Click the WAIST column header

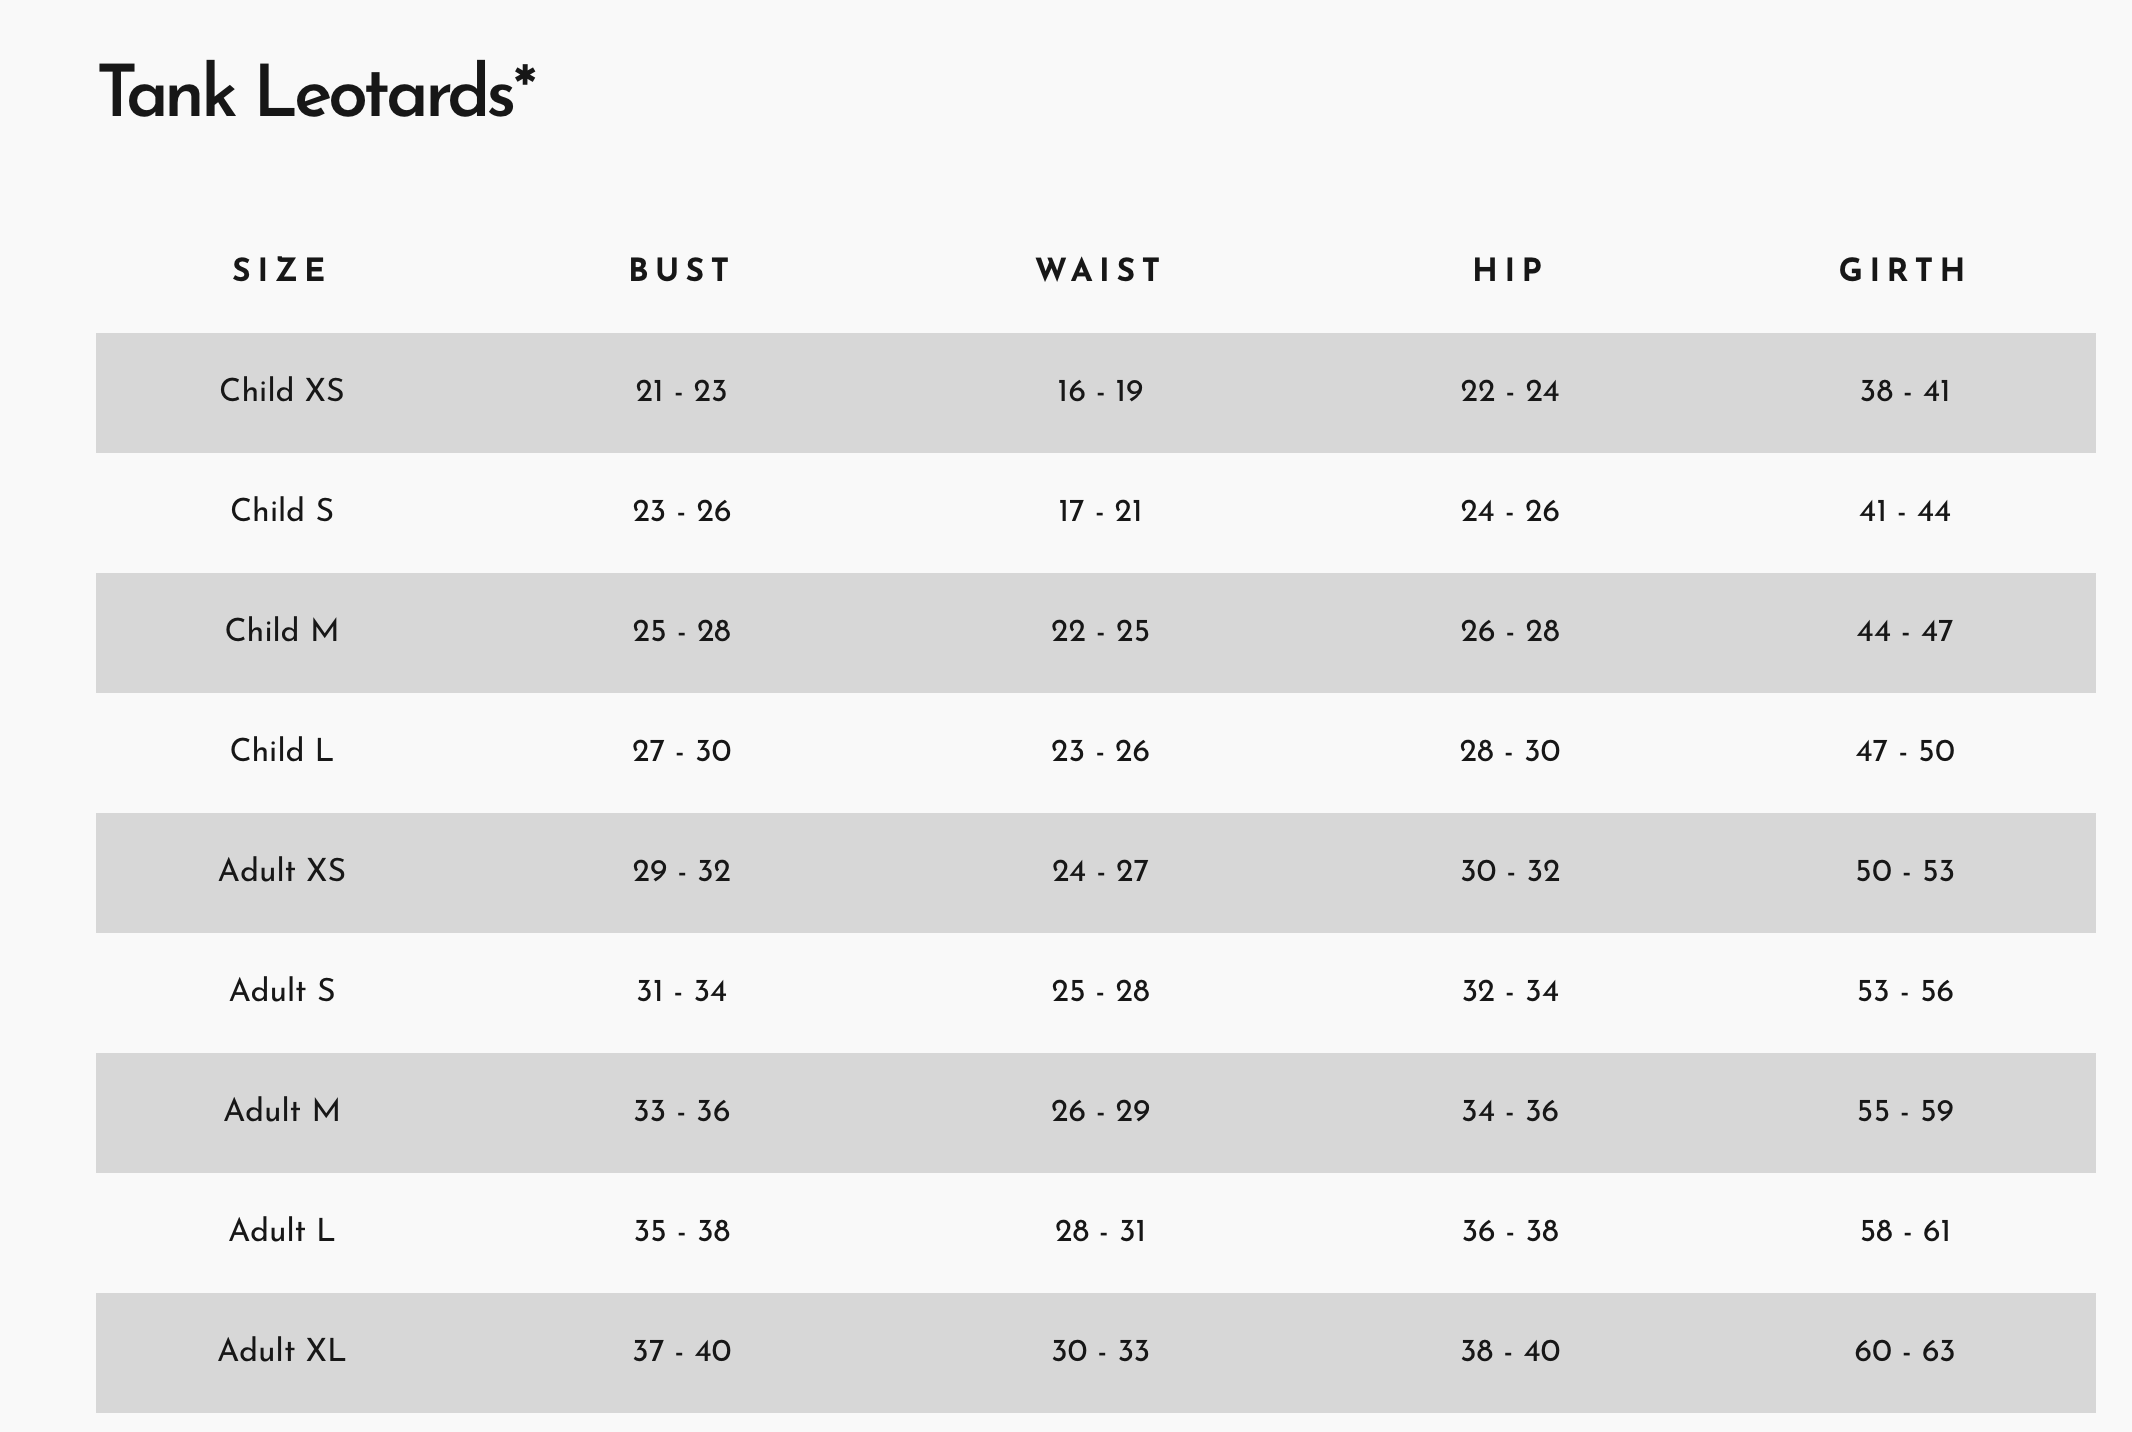coord(1100,271)
